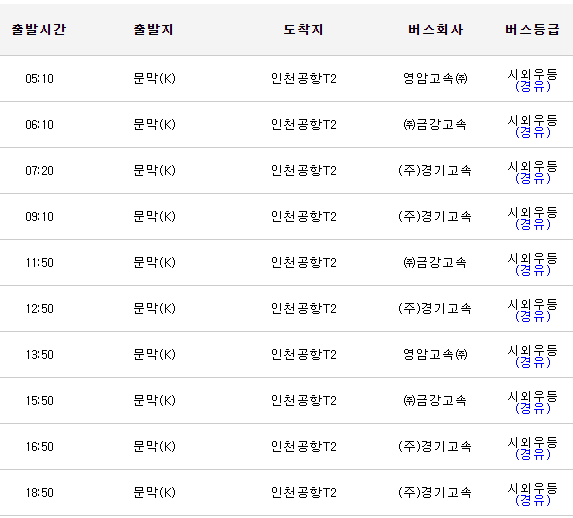Click the 버스등급 column header
This screenshot has width=573, height=518.
click(x=532, y=30)
